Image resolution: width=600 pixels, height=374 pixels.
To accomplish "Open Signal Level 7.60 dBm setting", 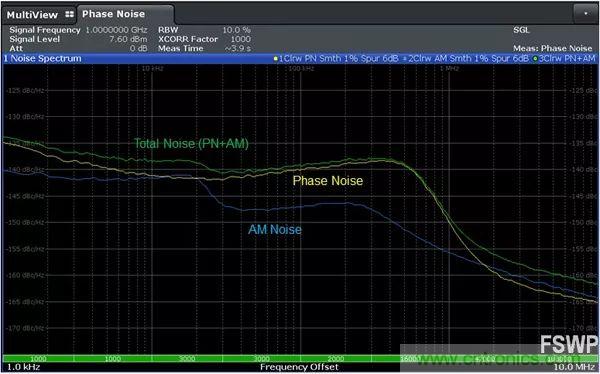I will (78, 39).
